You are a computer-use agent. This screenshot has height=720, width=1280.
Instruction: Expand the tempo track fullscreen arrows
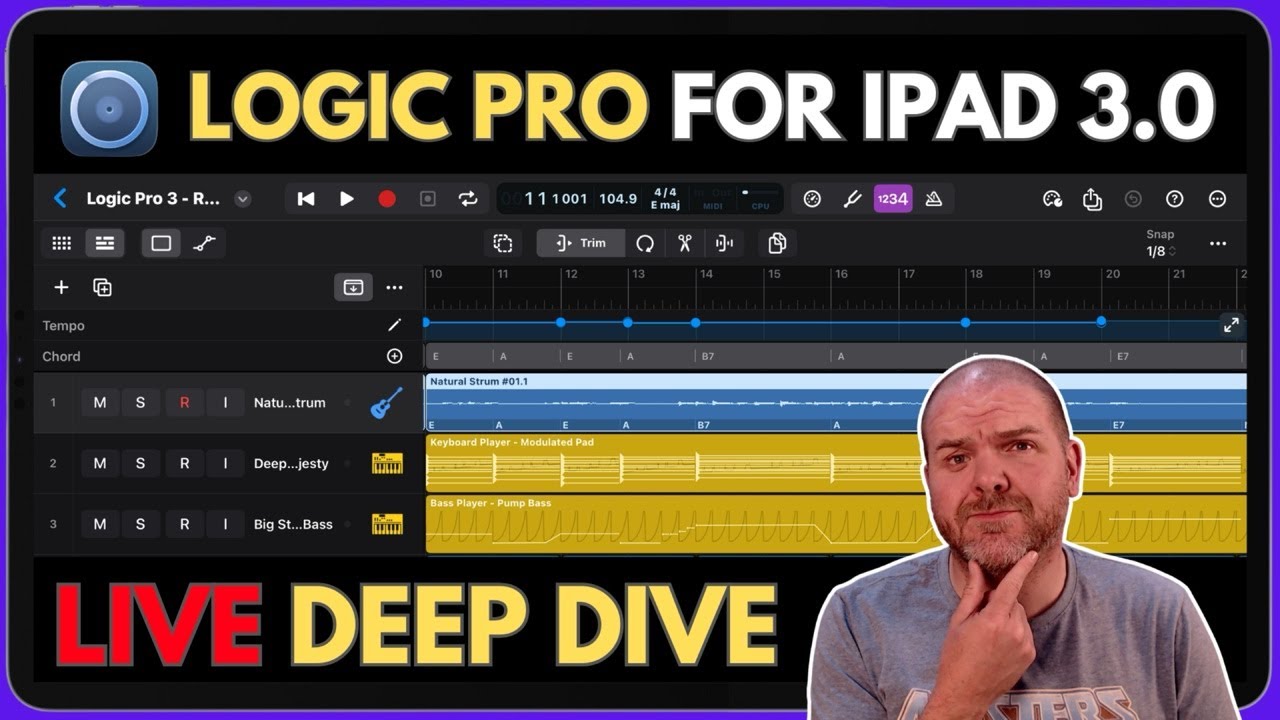click(1231, 325)
